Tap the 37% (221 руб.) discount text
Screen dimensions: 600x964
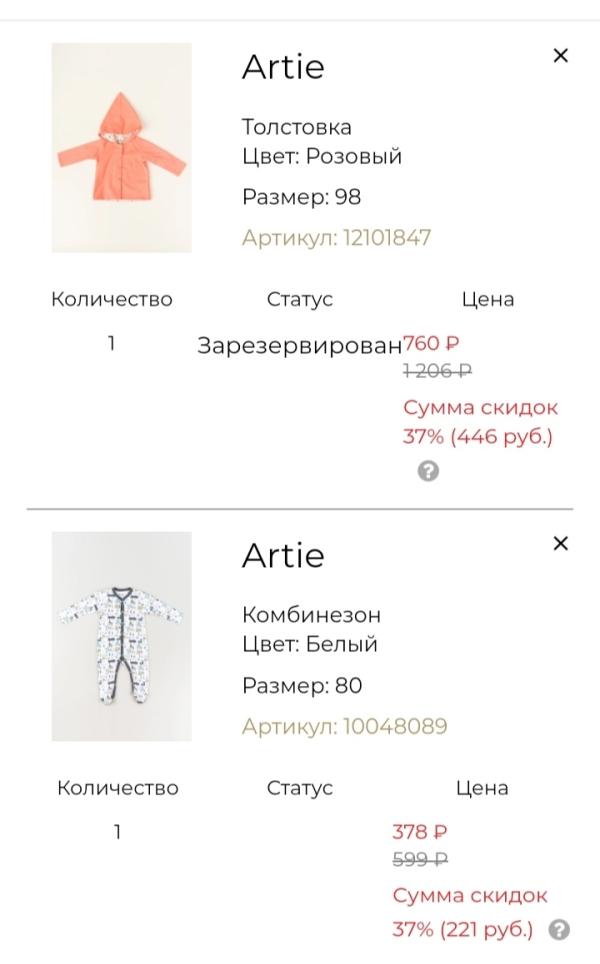(462, 929)
